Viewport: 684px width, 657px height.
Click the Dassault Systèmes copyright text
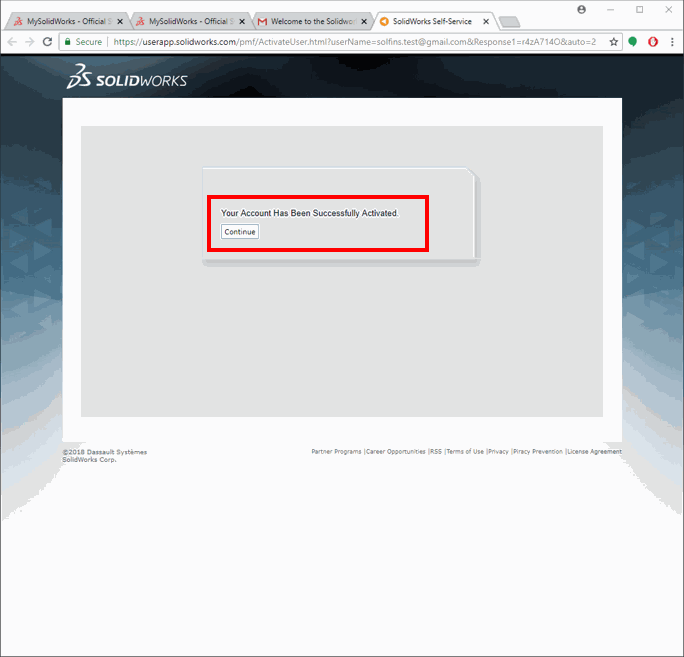(105, 456)
